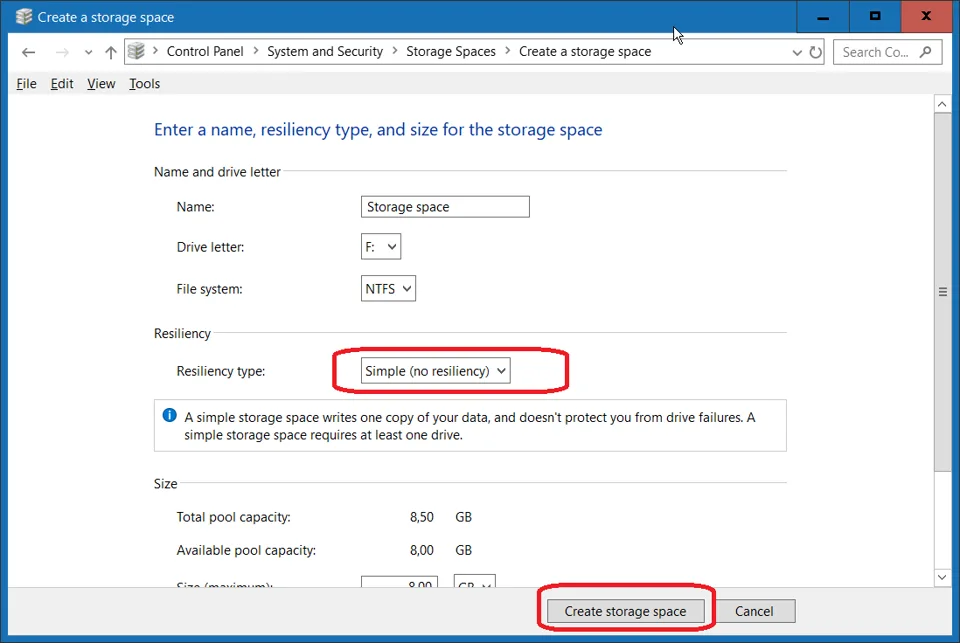This screenshot has height=643, width=960.
Task: Open the Drive letter dropdown
Action: coord(381,247)
